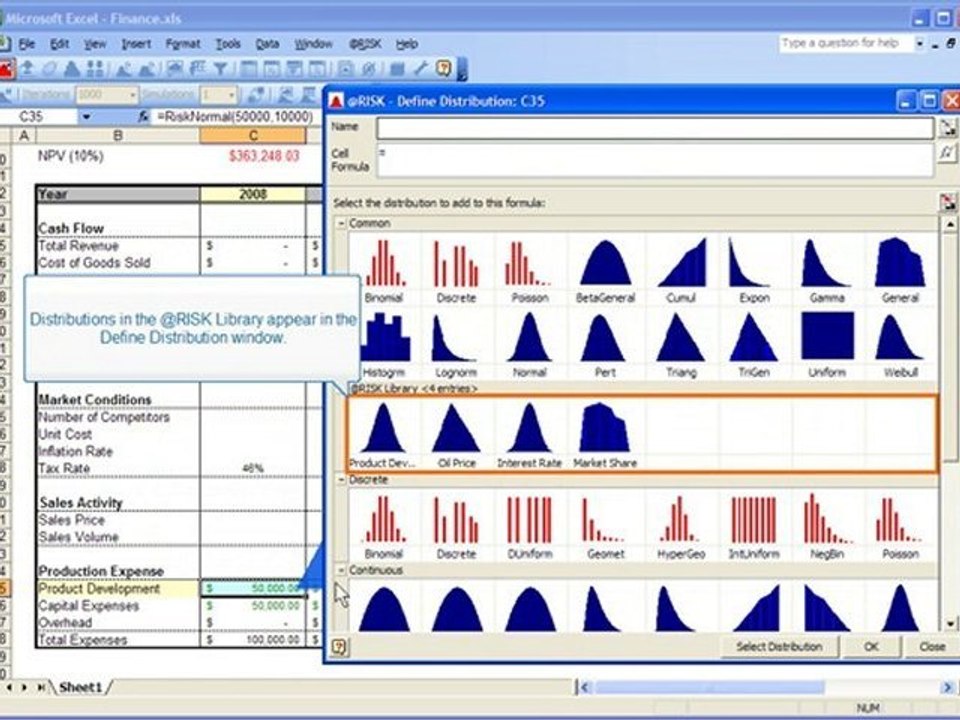Click the Type a question for help box
Image resolution: width=960 pixels, height=720 pixels.
846,43
